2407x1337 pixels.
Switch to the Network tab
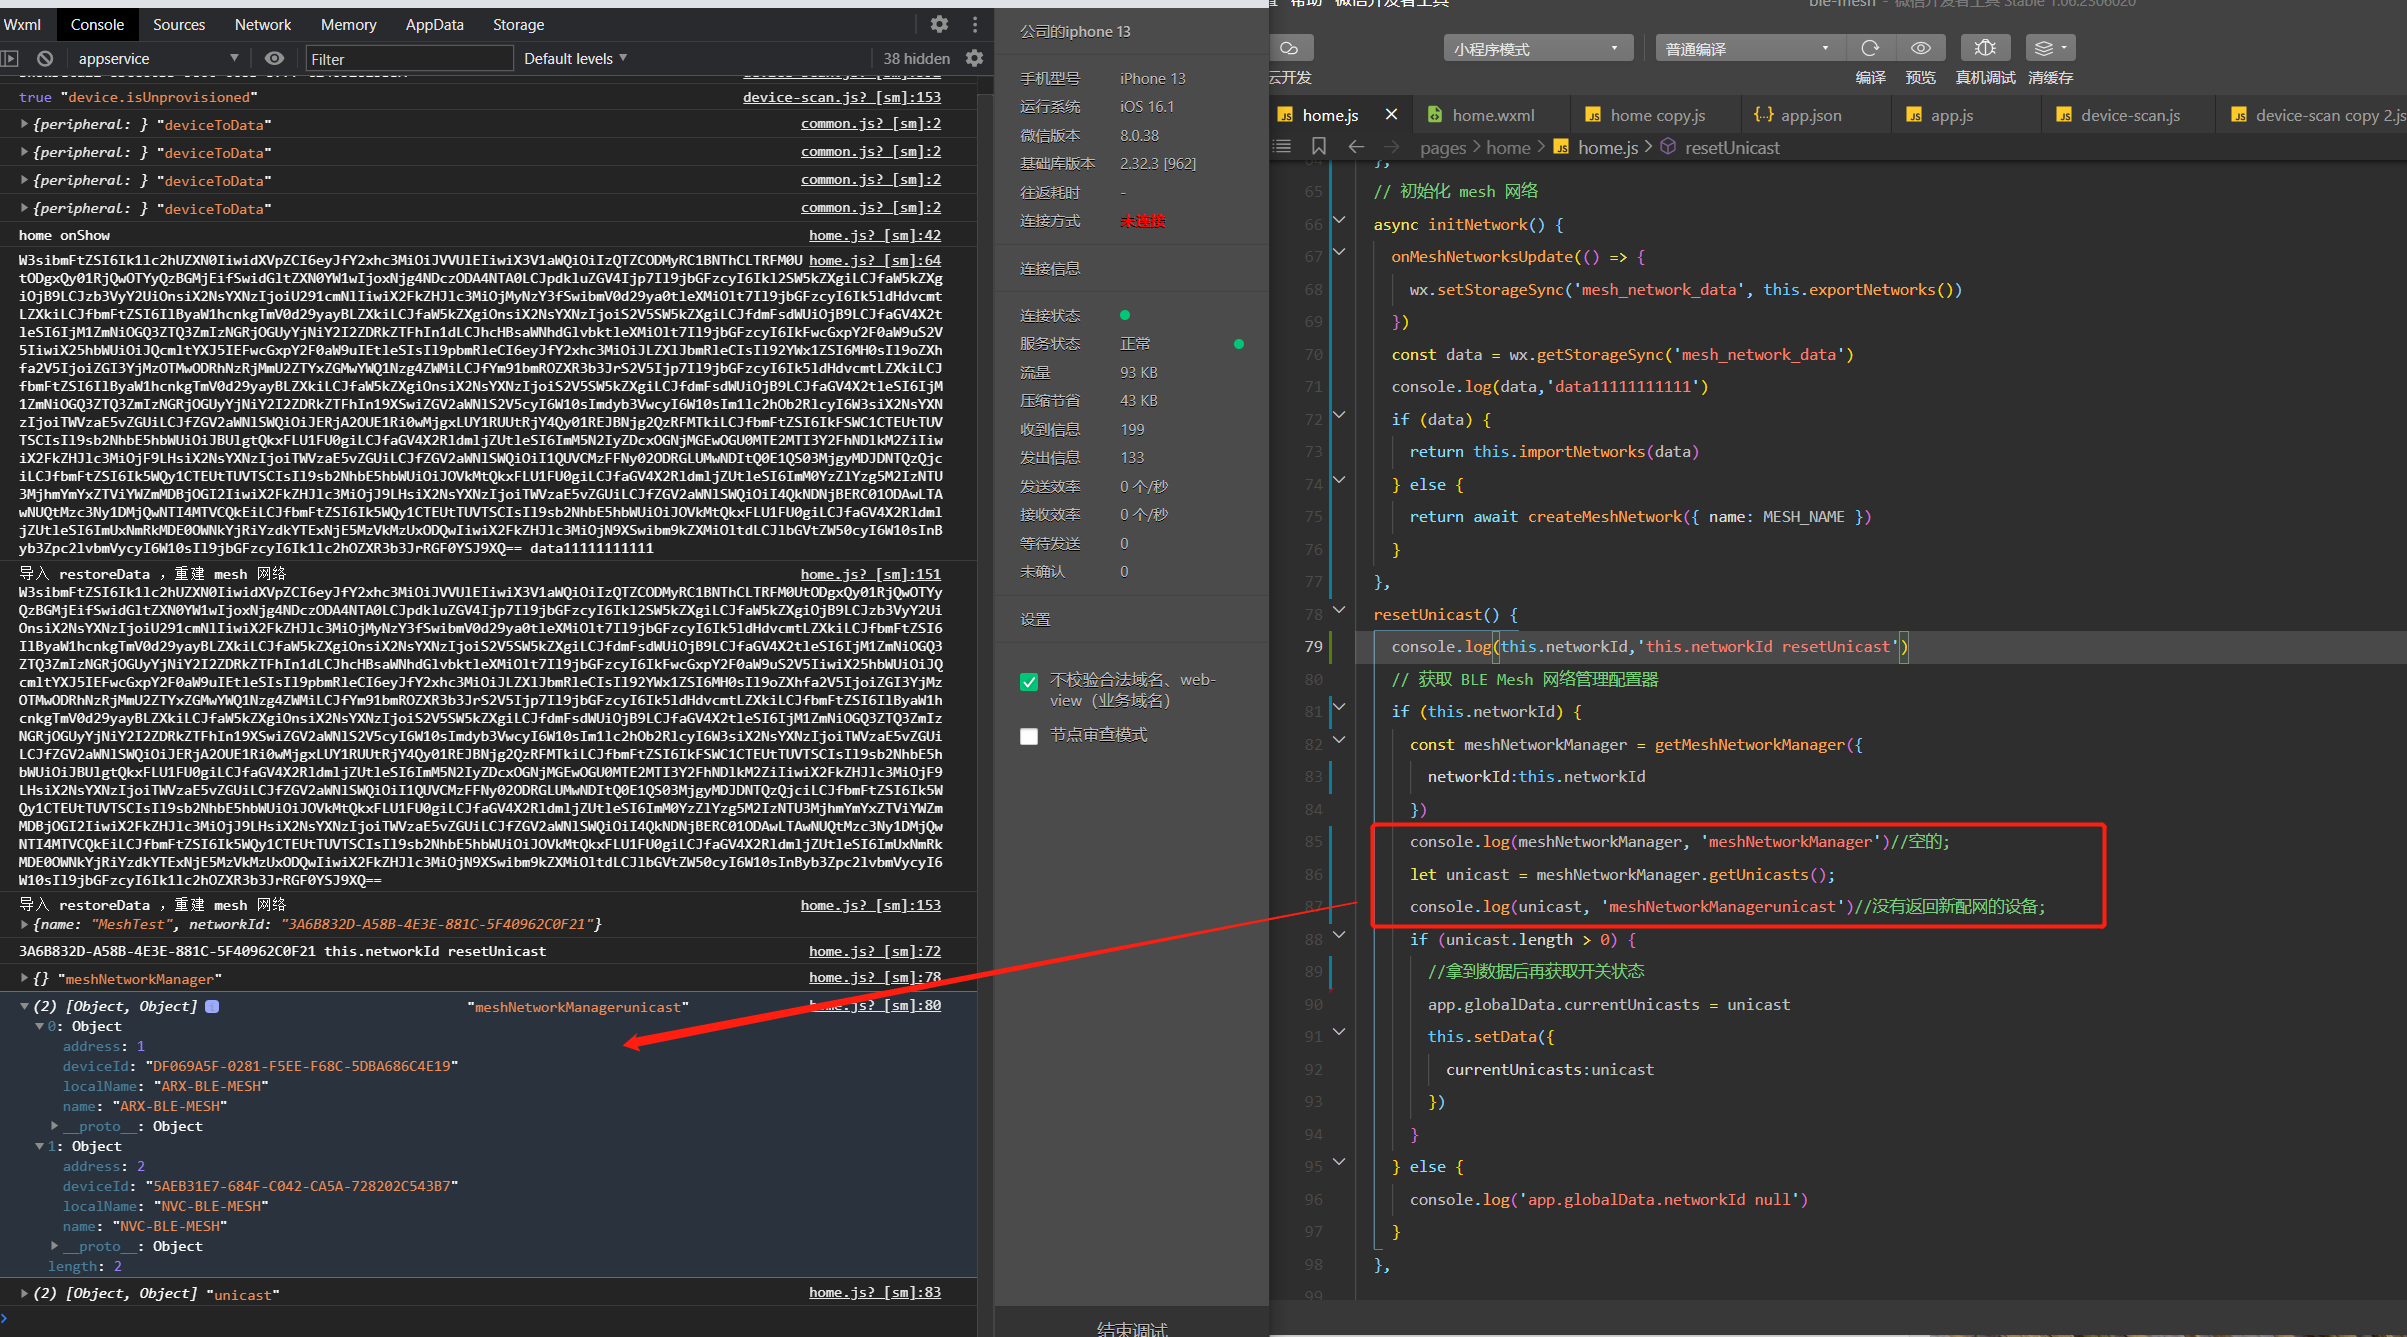(x=262, y=25)
